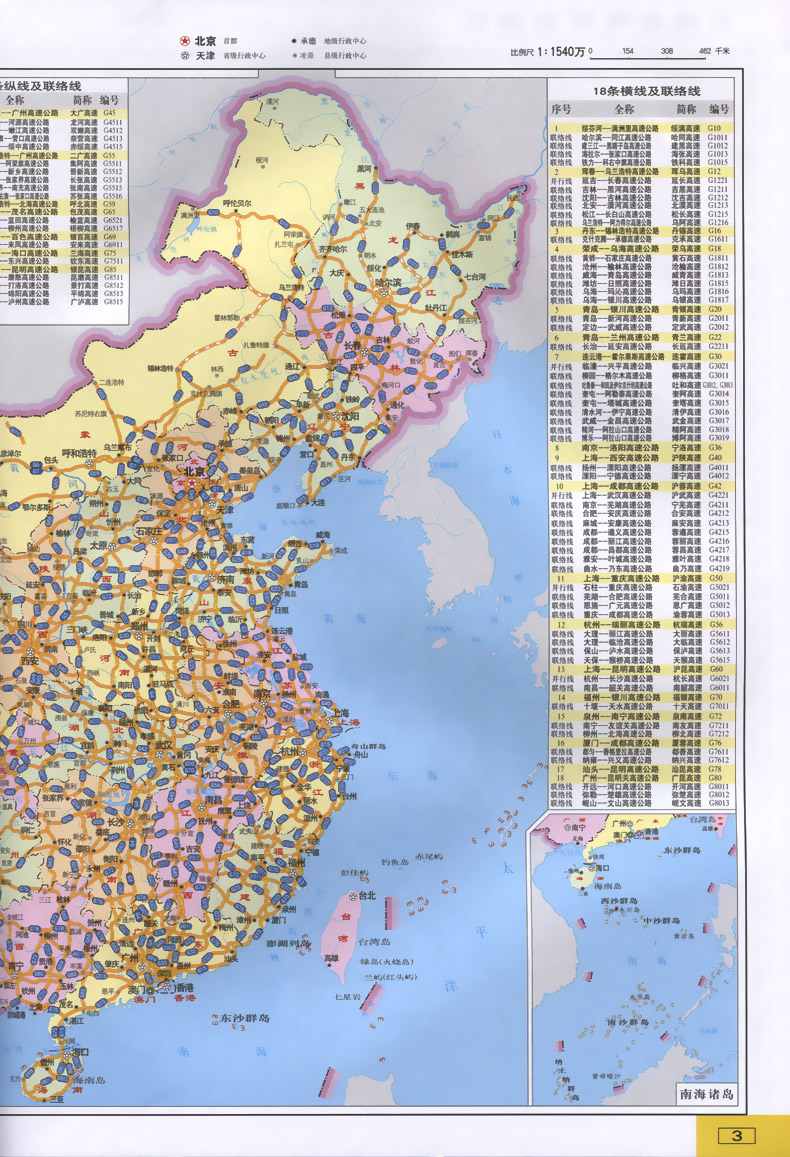Click the 石家庄 city label on map
Viewport: 790px width, 1157px height.
(x=148, y=531)
